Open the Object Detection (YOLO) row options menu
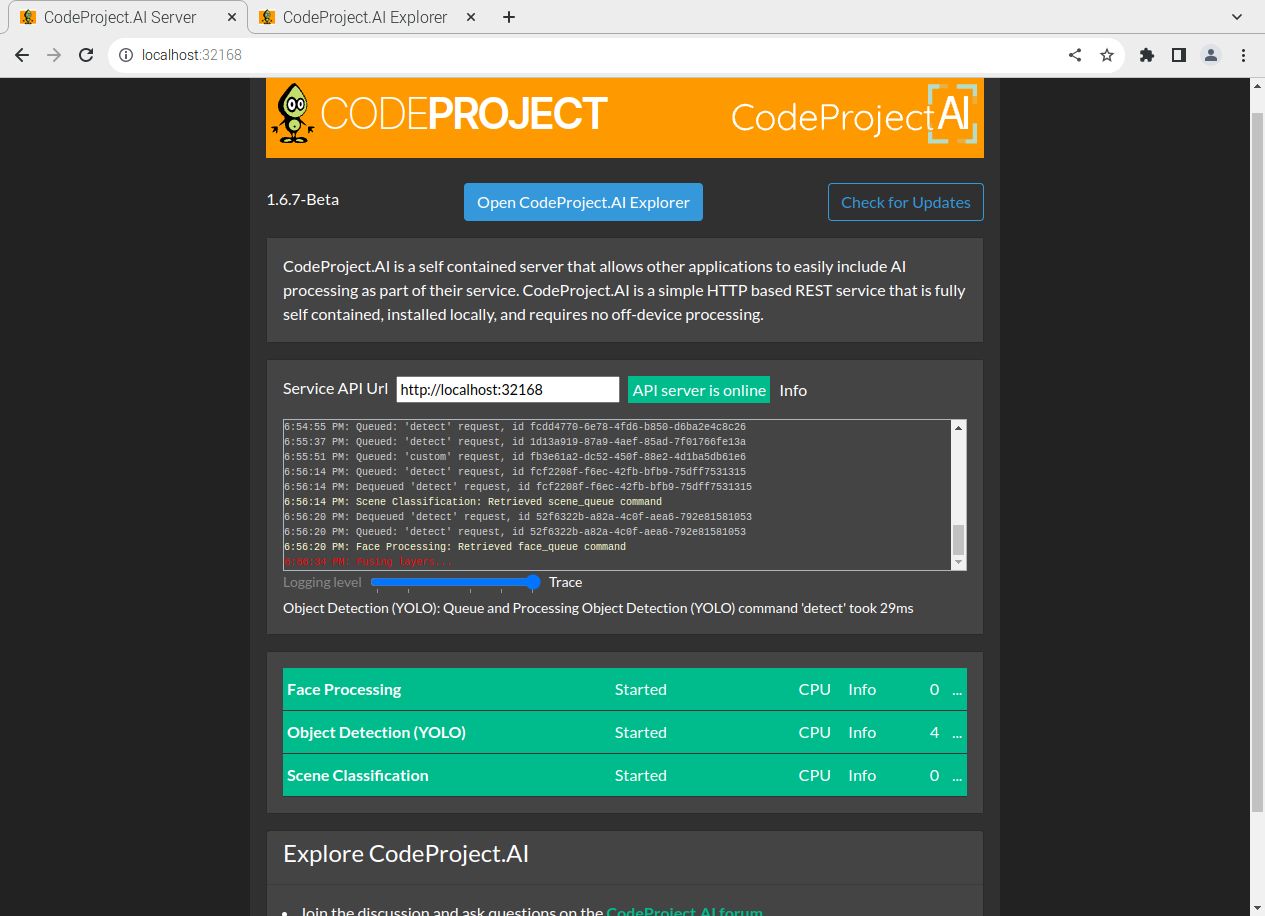 click(957, 733)
